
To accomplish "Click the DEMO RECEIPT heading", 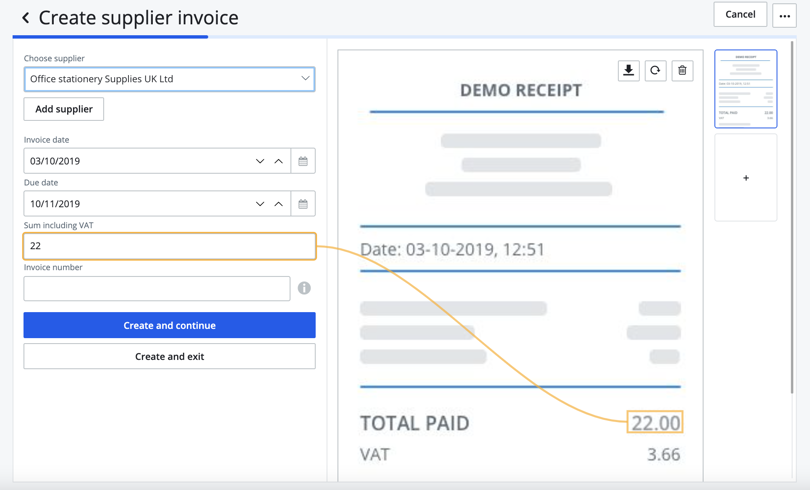I will pos(521,90).
